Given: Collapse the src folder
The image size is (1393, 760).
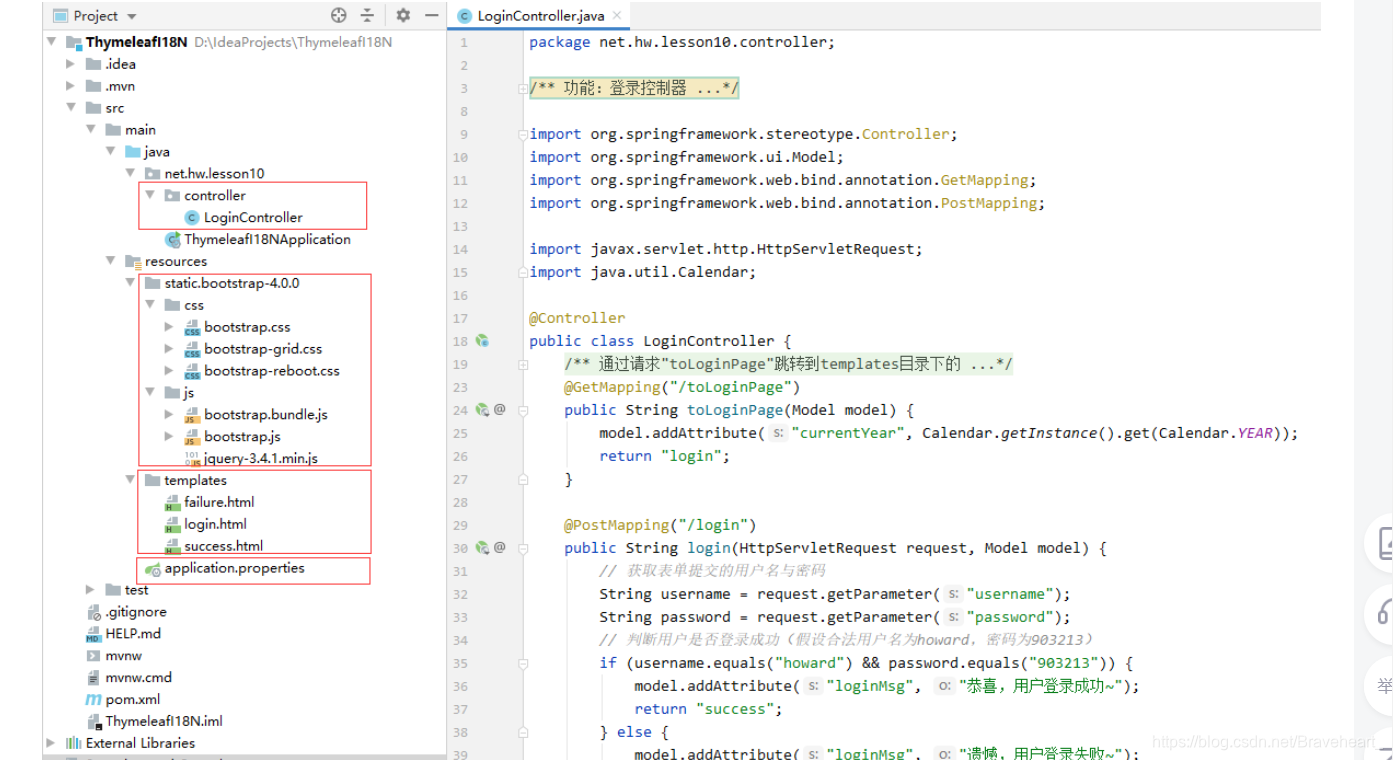Looking at the screenshot, I should (x=70, y=108).
